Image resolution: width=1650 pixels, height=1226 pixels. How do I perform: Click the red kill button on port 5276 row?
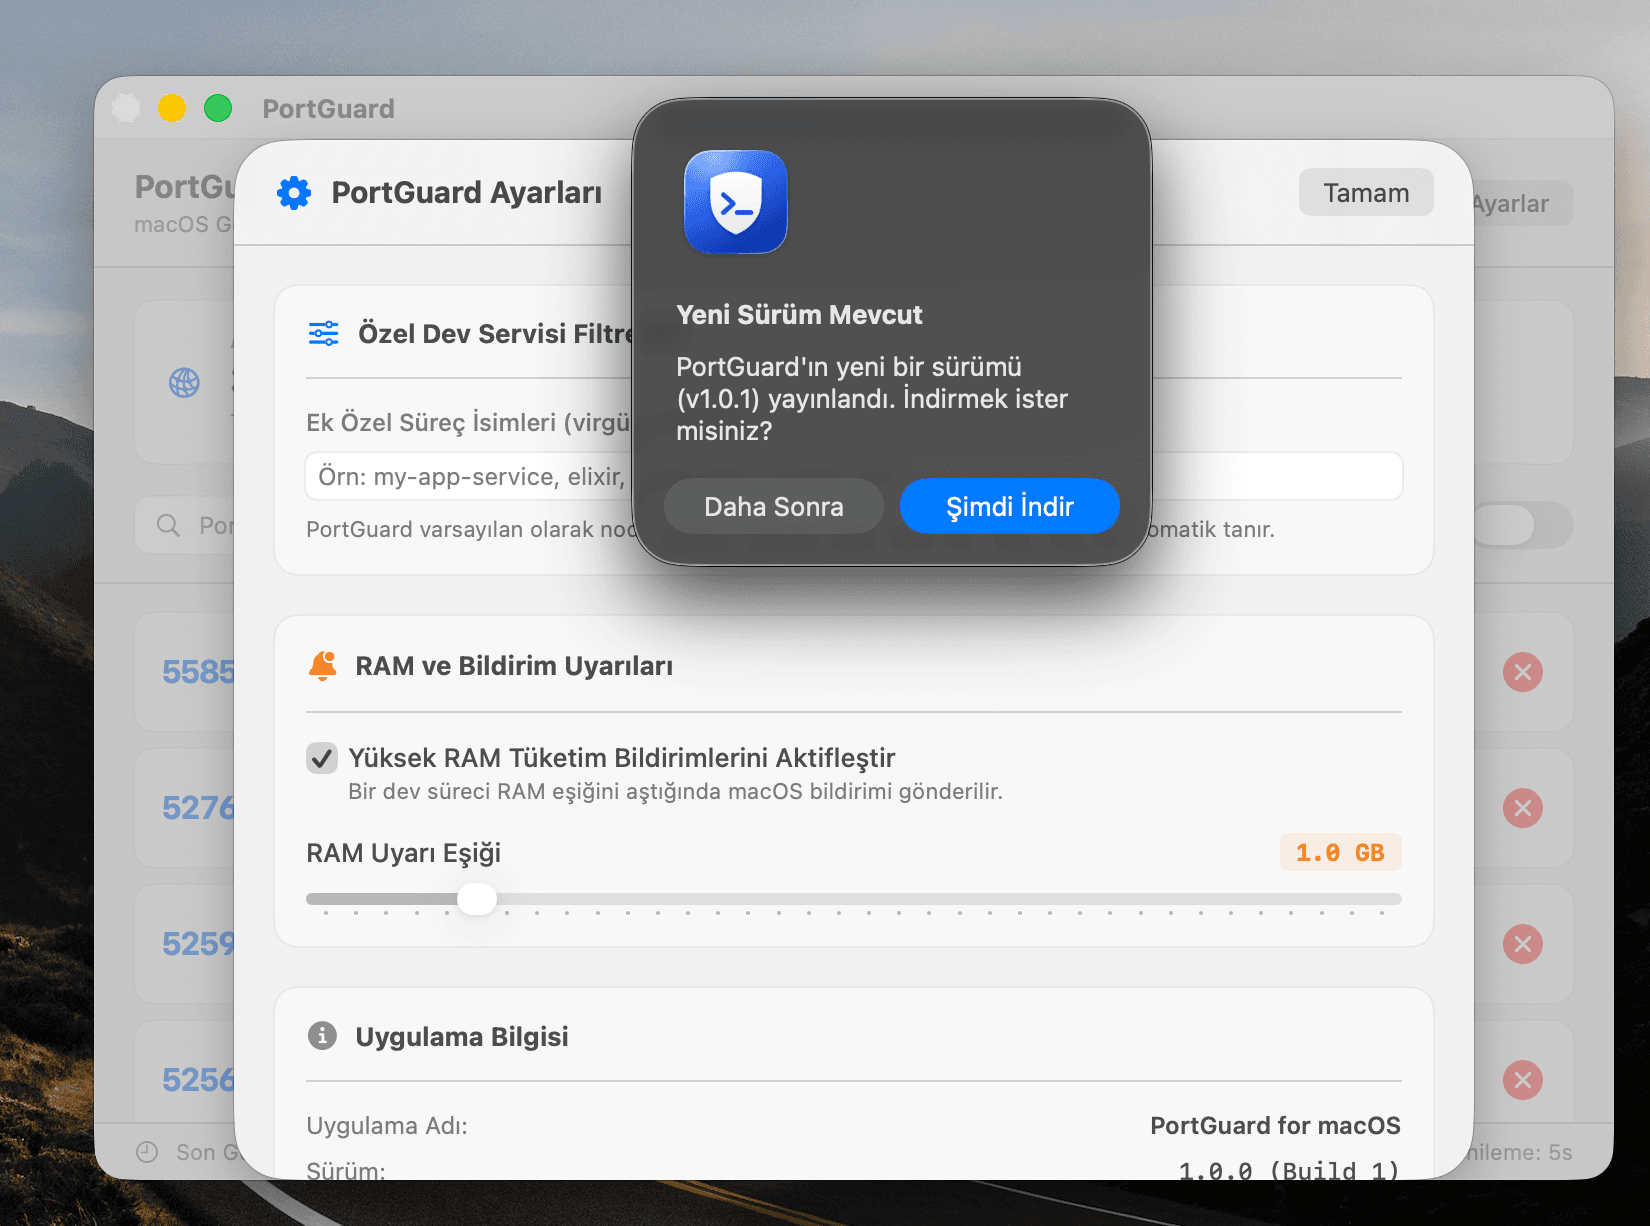pyautogui.click(x=1522, y=808)
